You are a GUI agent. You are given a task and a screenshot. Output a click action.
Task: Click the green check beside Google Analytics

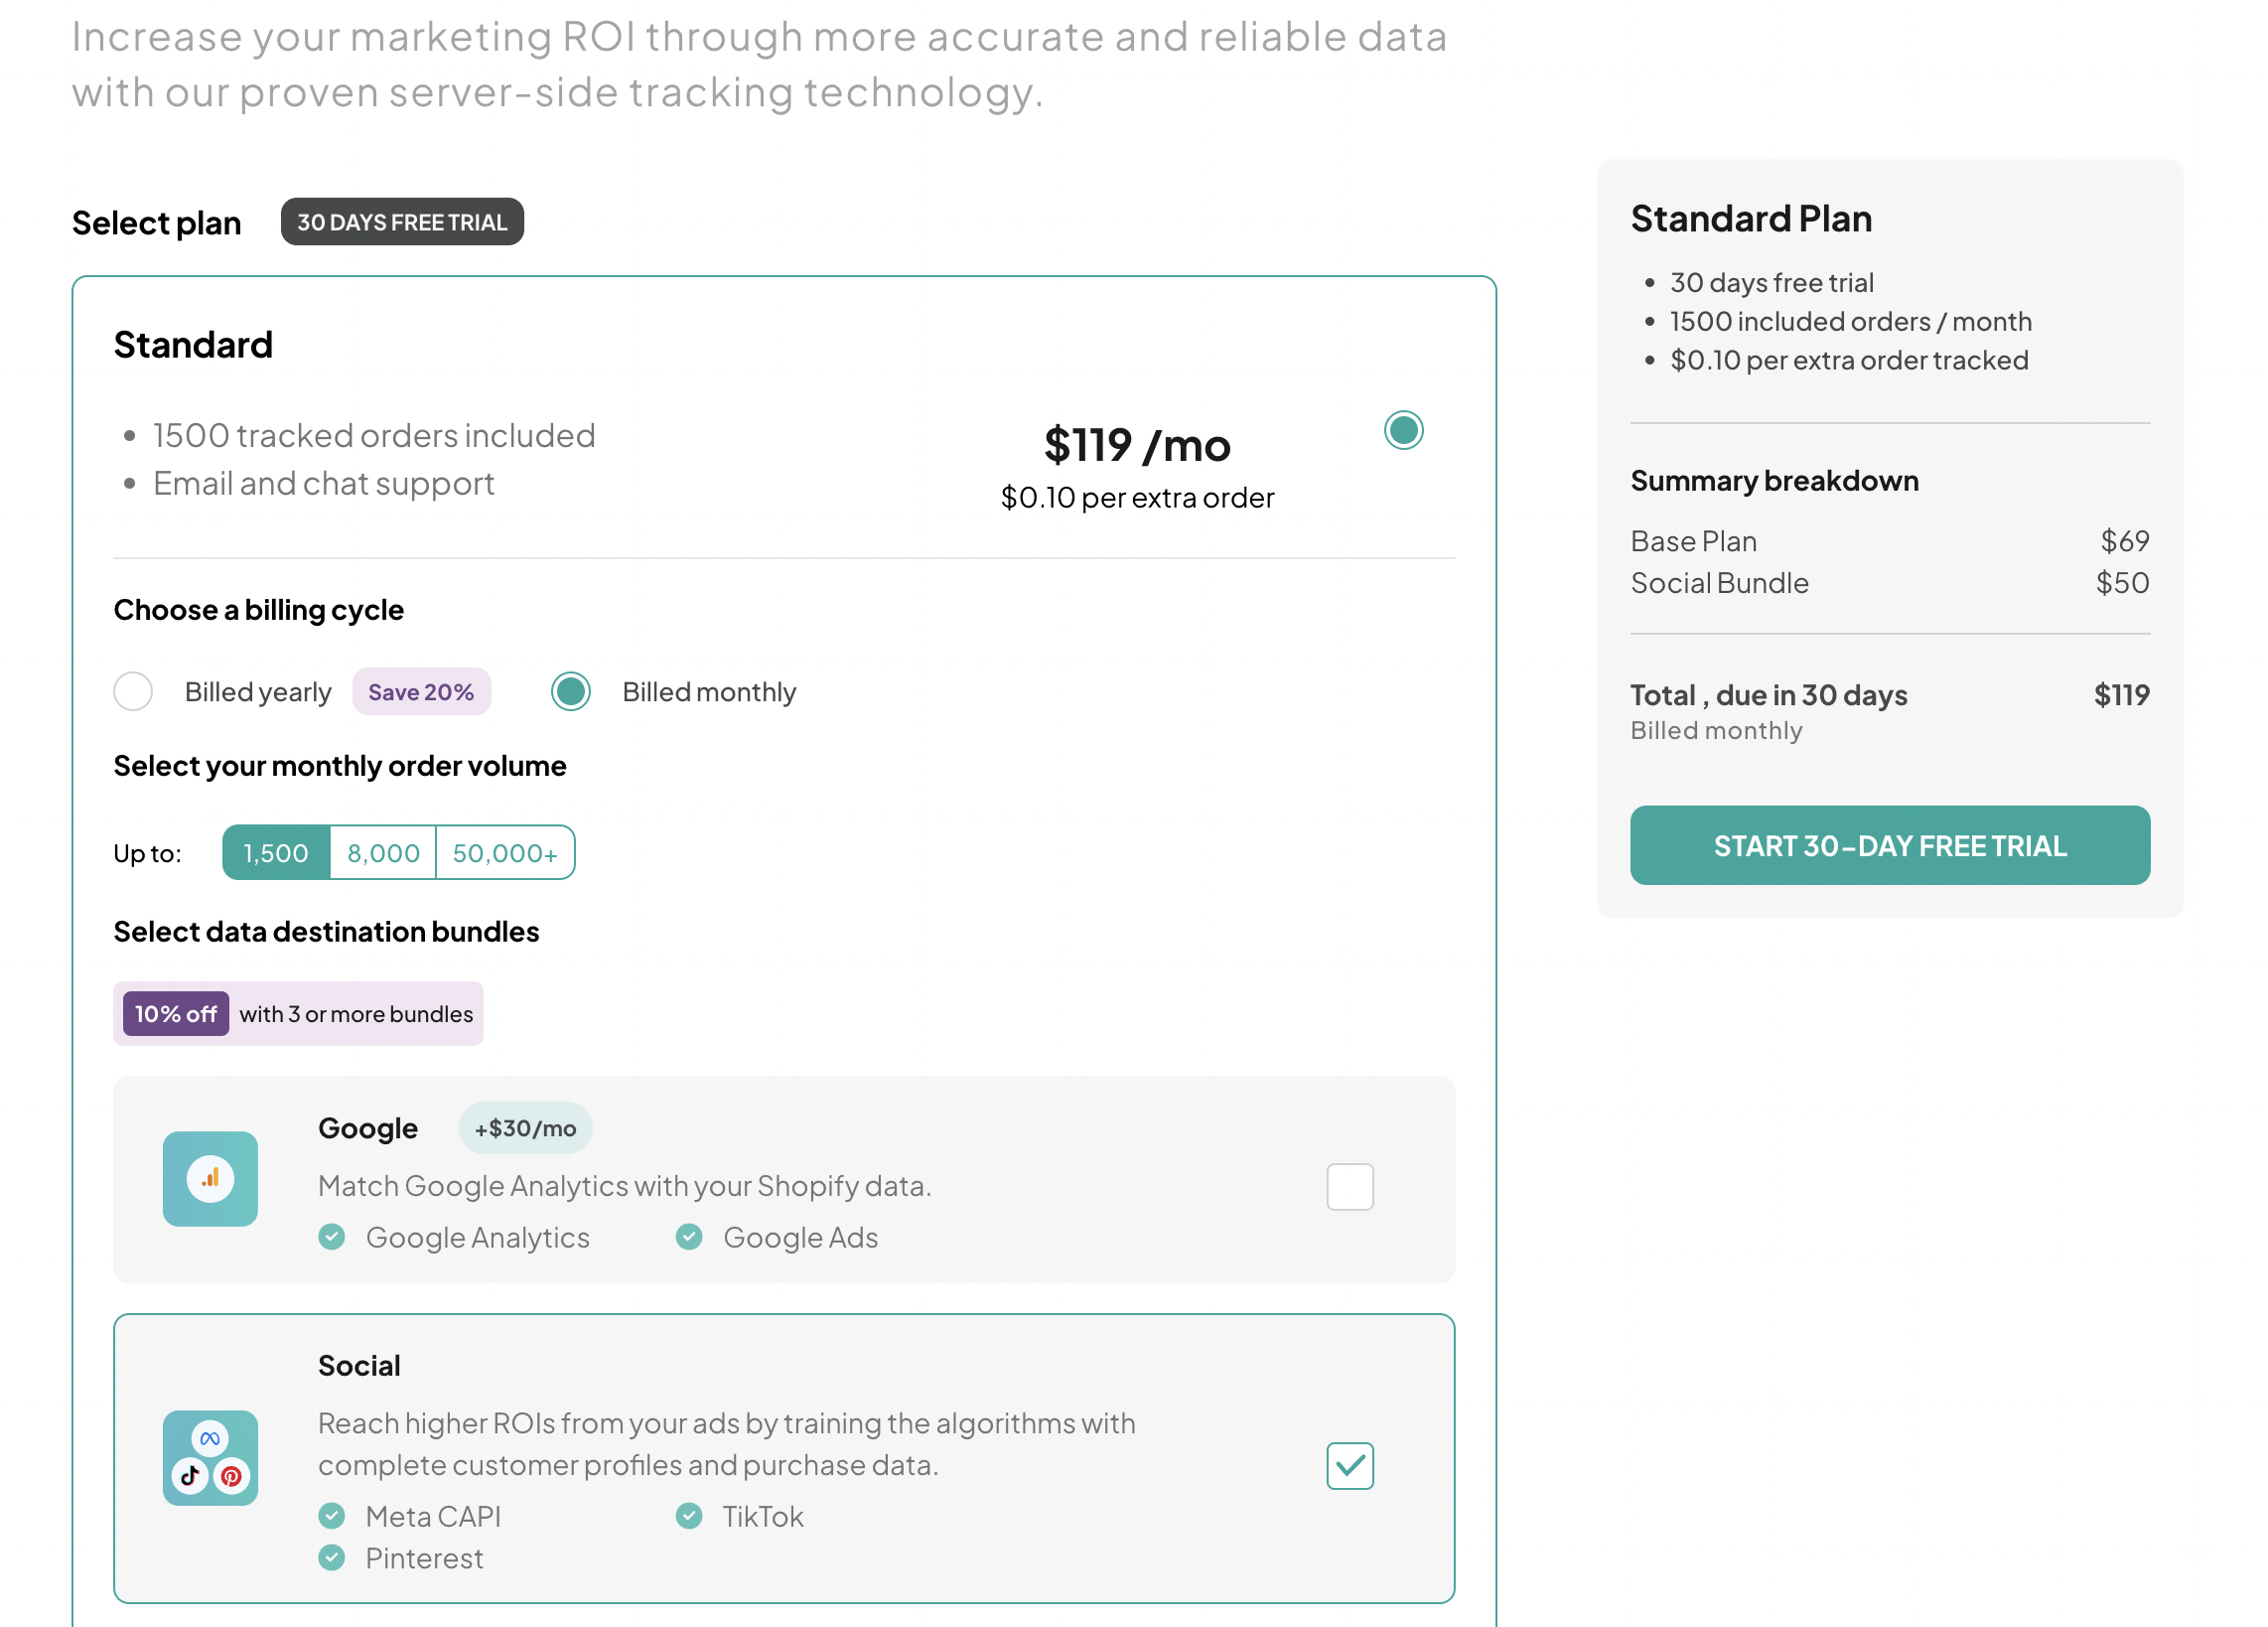pyautogui.click(x=332, y=1237)
